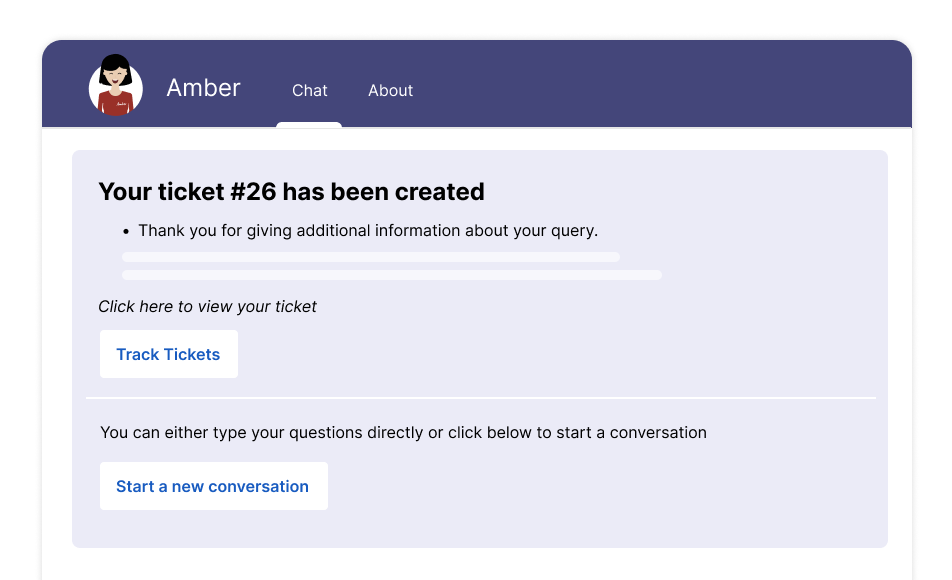Click the Track Tickets button

point(169,354)
